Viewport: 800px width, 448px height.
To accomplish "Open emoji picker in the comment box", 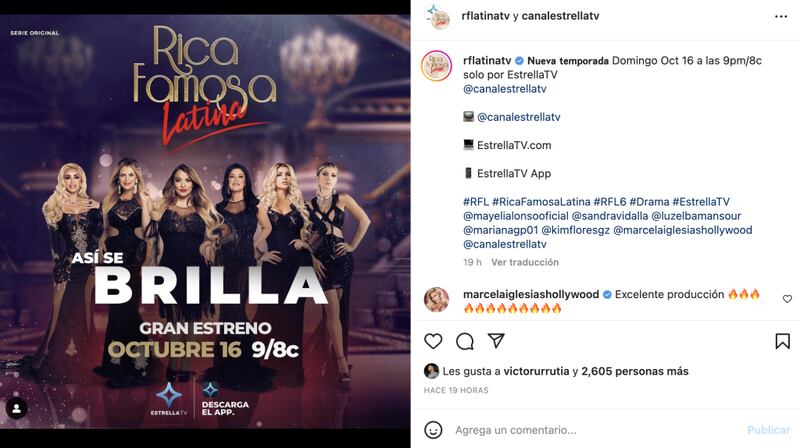I will coord(433,430).
